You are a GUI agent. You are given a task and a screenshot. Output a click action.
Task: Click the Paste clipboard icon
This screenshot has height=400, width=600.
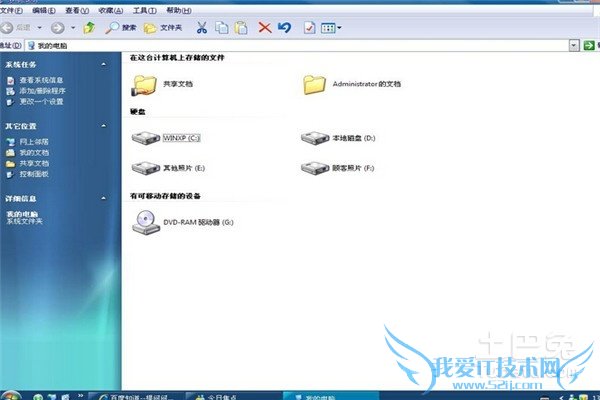pyautogui.click(x=241, y=28)
